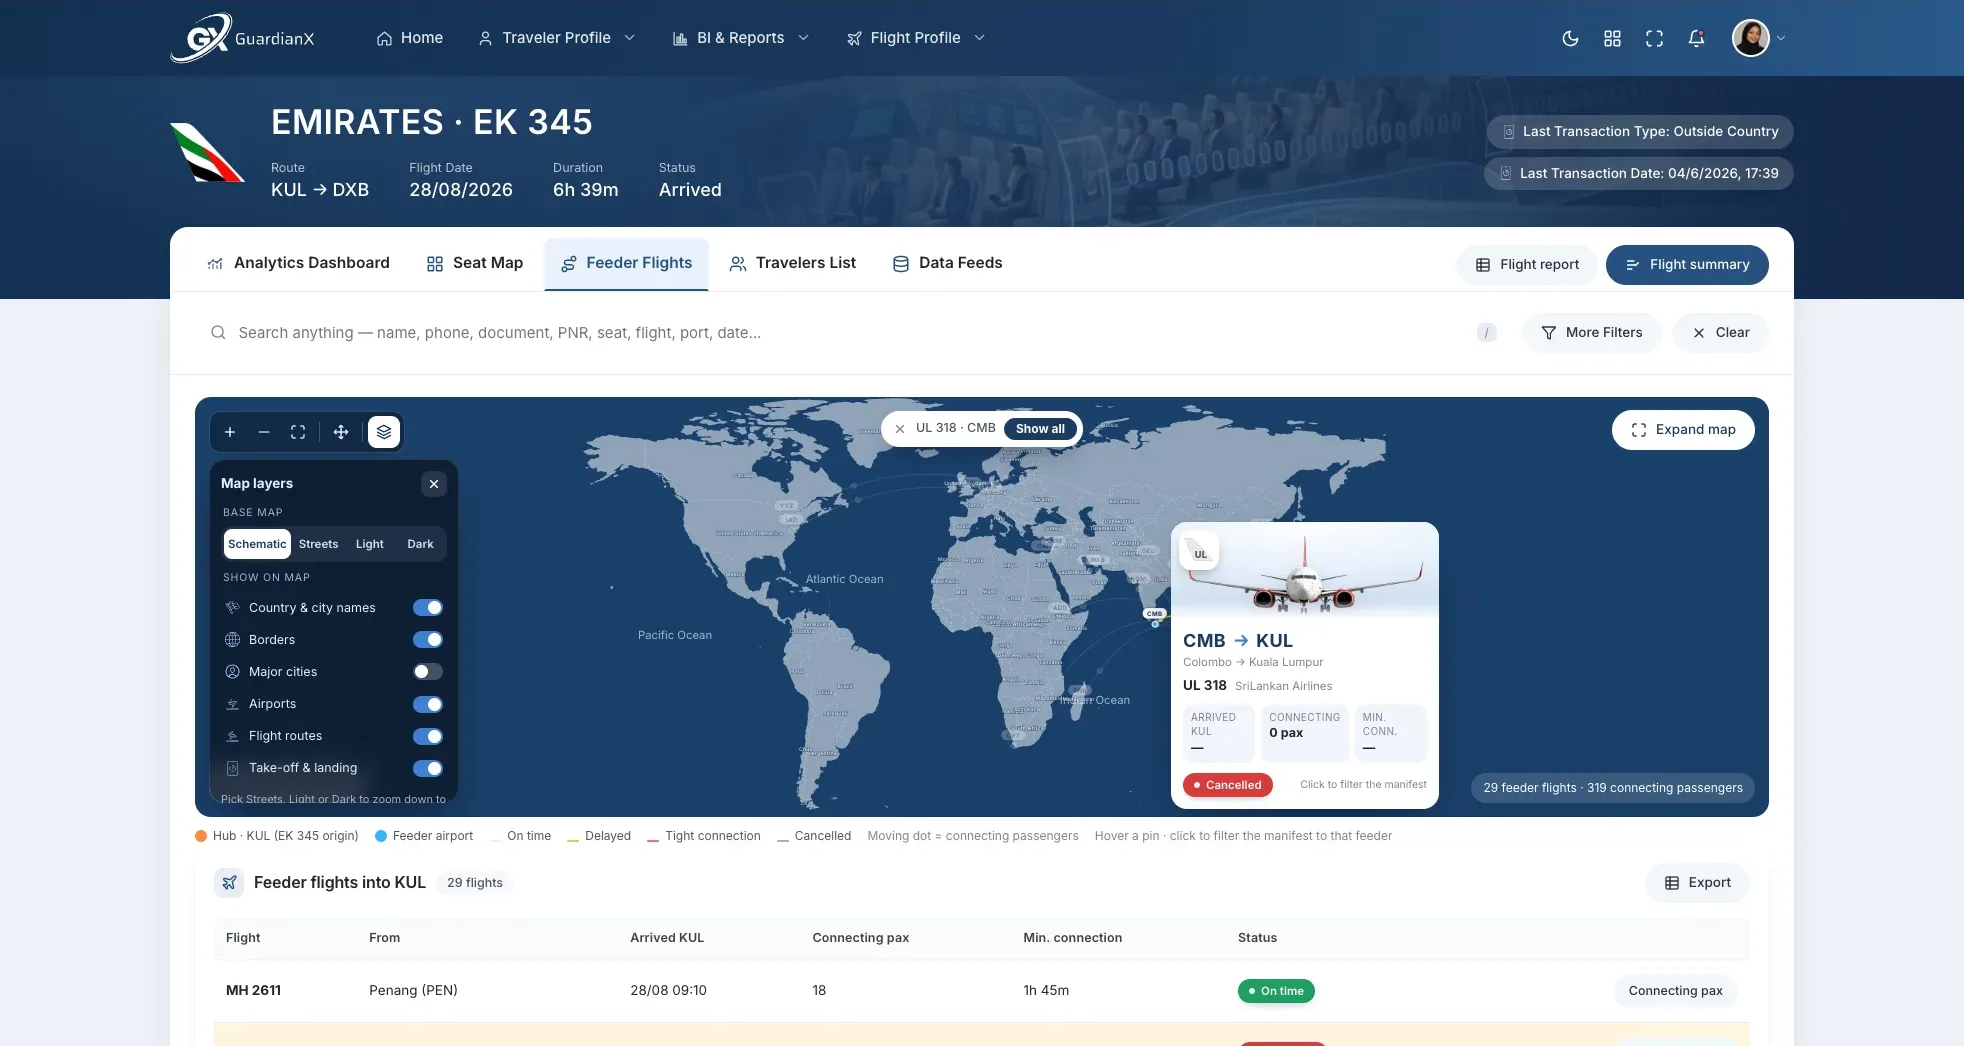Toggle Flight routes layer

pyautogui.click(x=428, y=736)
